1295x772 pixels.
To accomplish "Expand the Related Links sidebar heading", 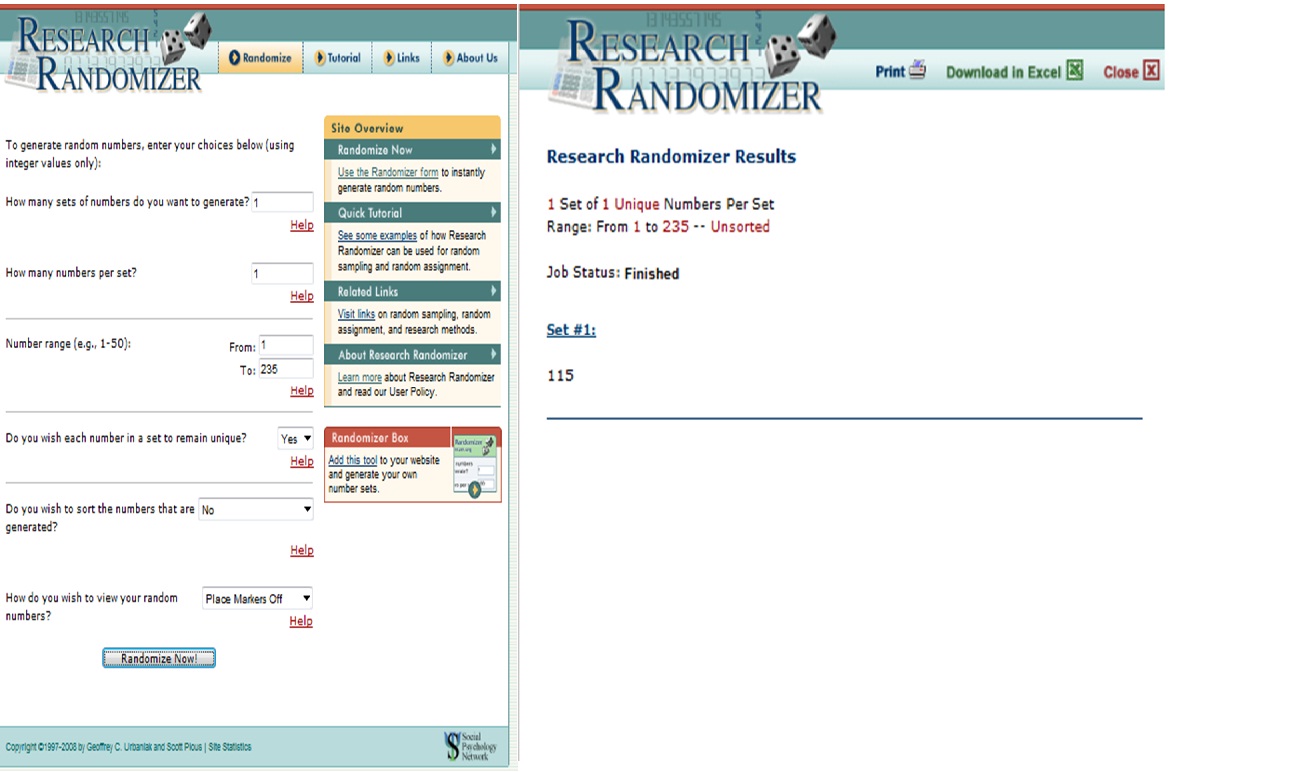I will point(412,292).
